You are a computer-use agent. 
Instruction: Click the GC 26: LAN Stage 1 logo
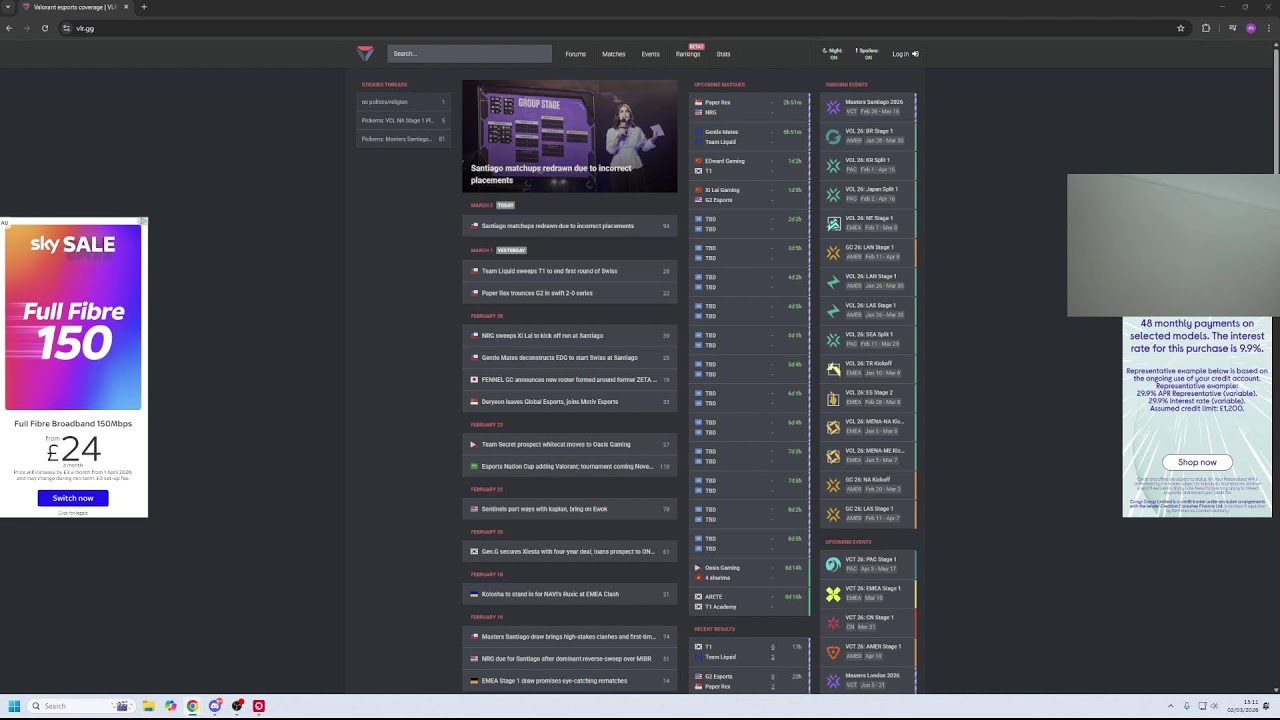point(833,252)
